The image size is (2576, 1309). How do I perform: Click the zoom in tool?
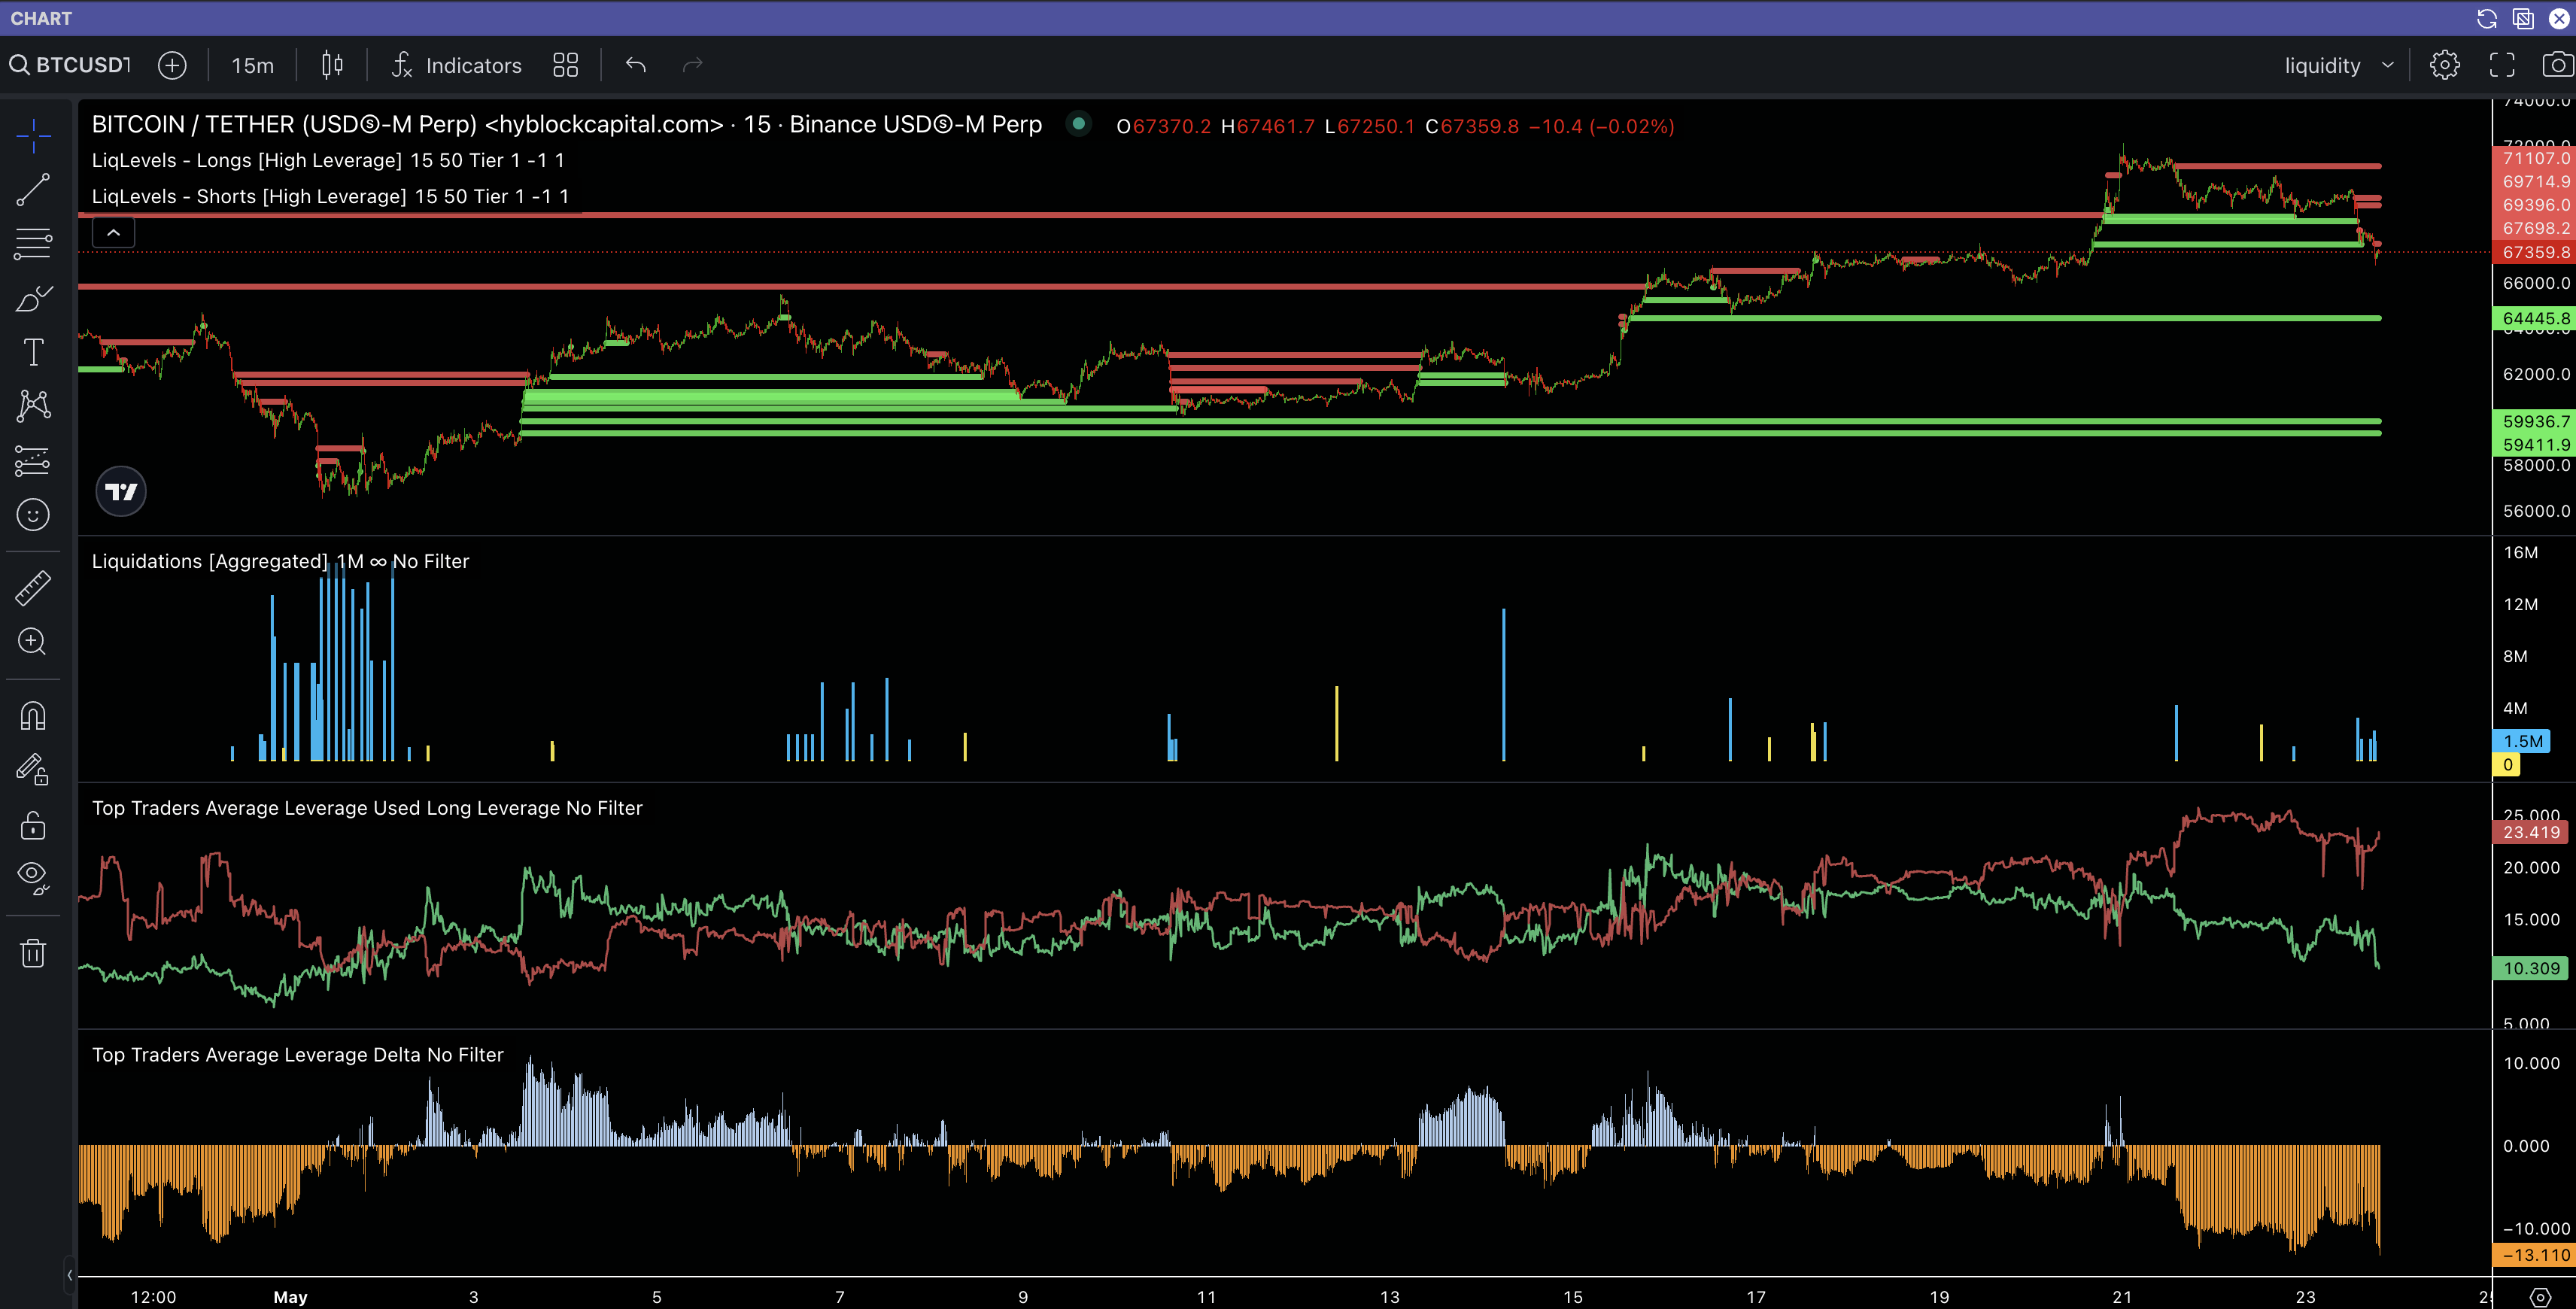click(33, 642)
